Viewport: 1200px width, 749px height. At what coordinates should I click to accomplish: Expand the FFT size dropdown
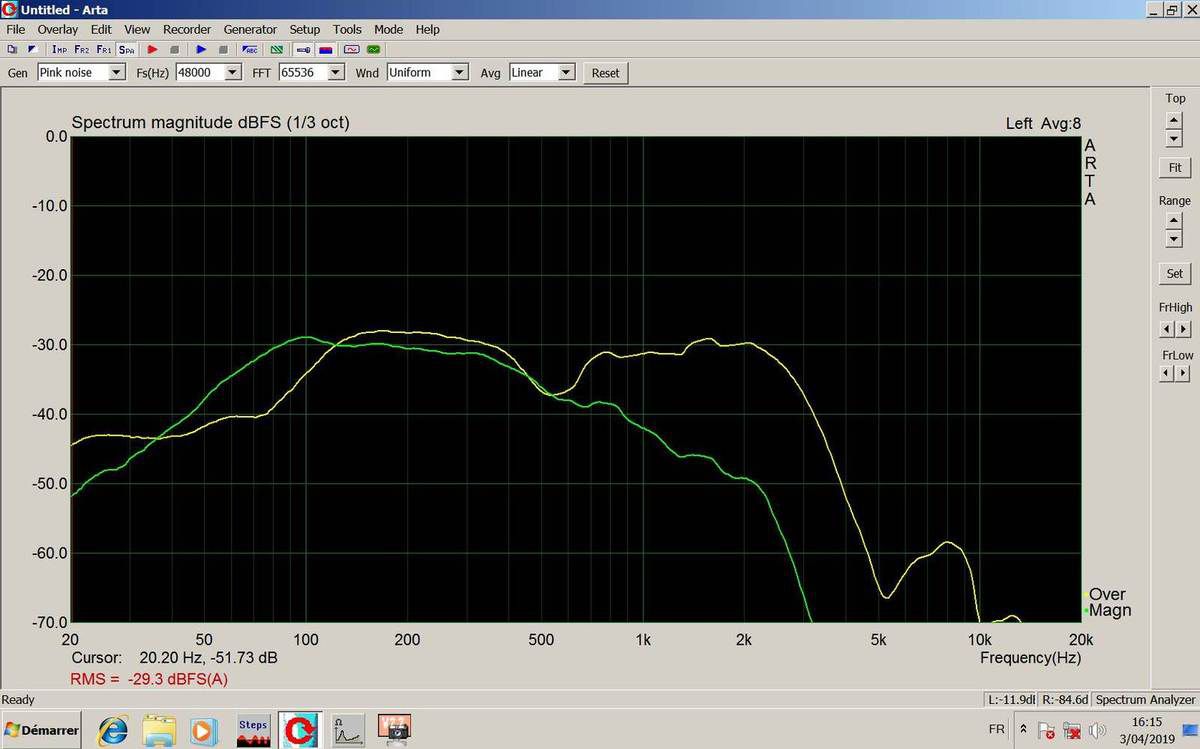click(x=336, y=72)
